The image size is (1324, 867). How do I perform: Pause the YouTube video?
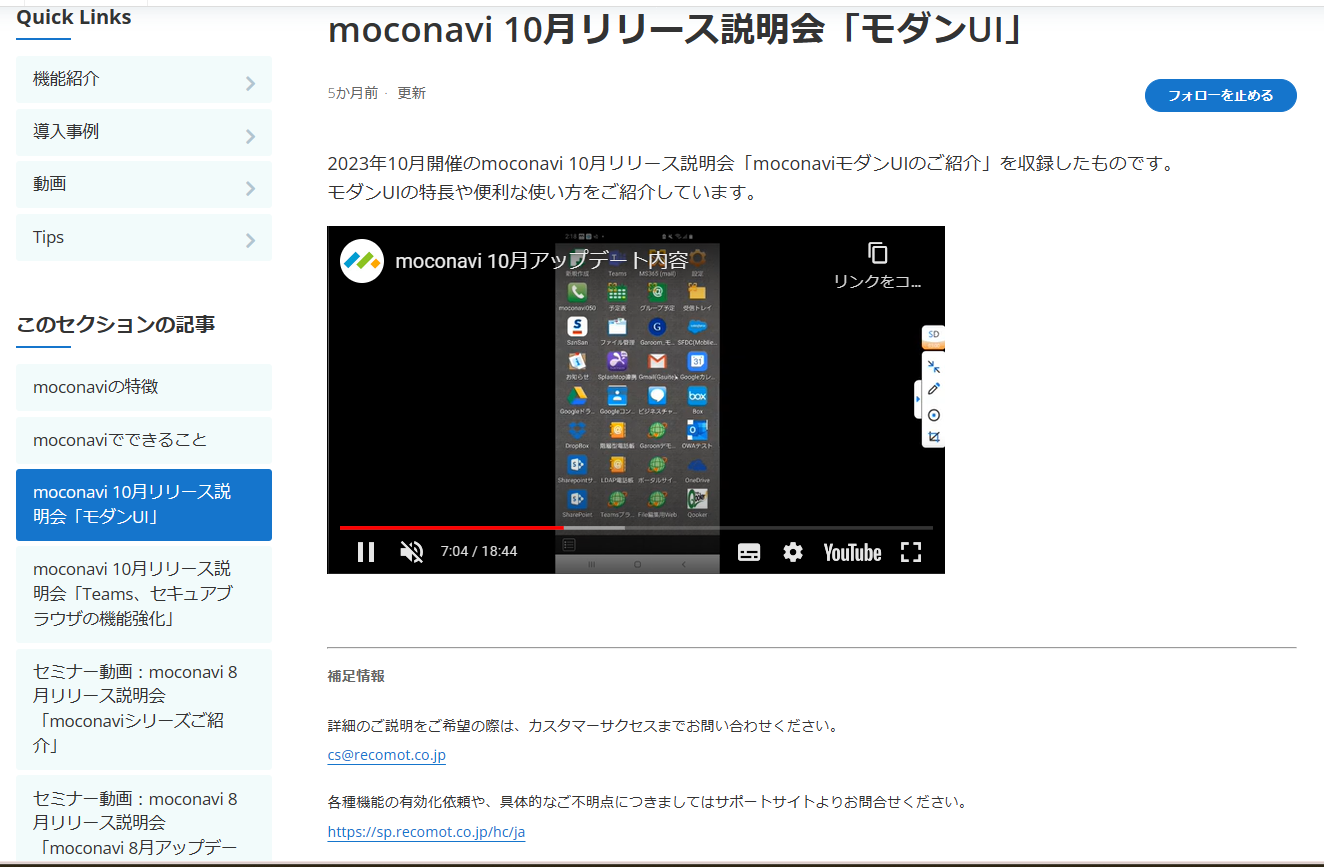366,552
